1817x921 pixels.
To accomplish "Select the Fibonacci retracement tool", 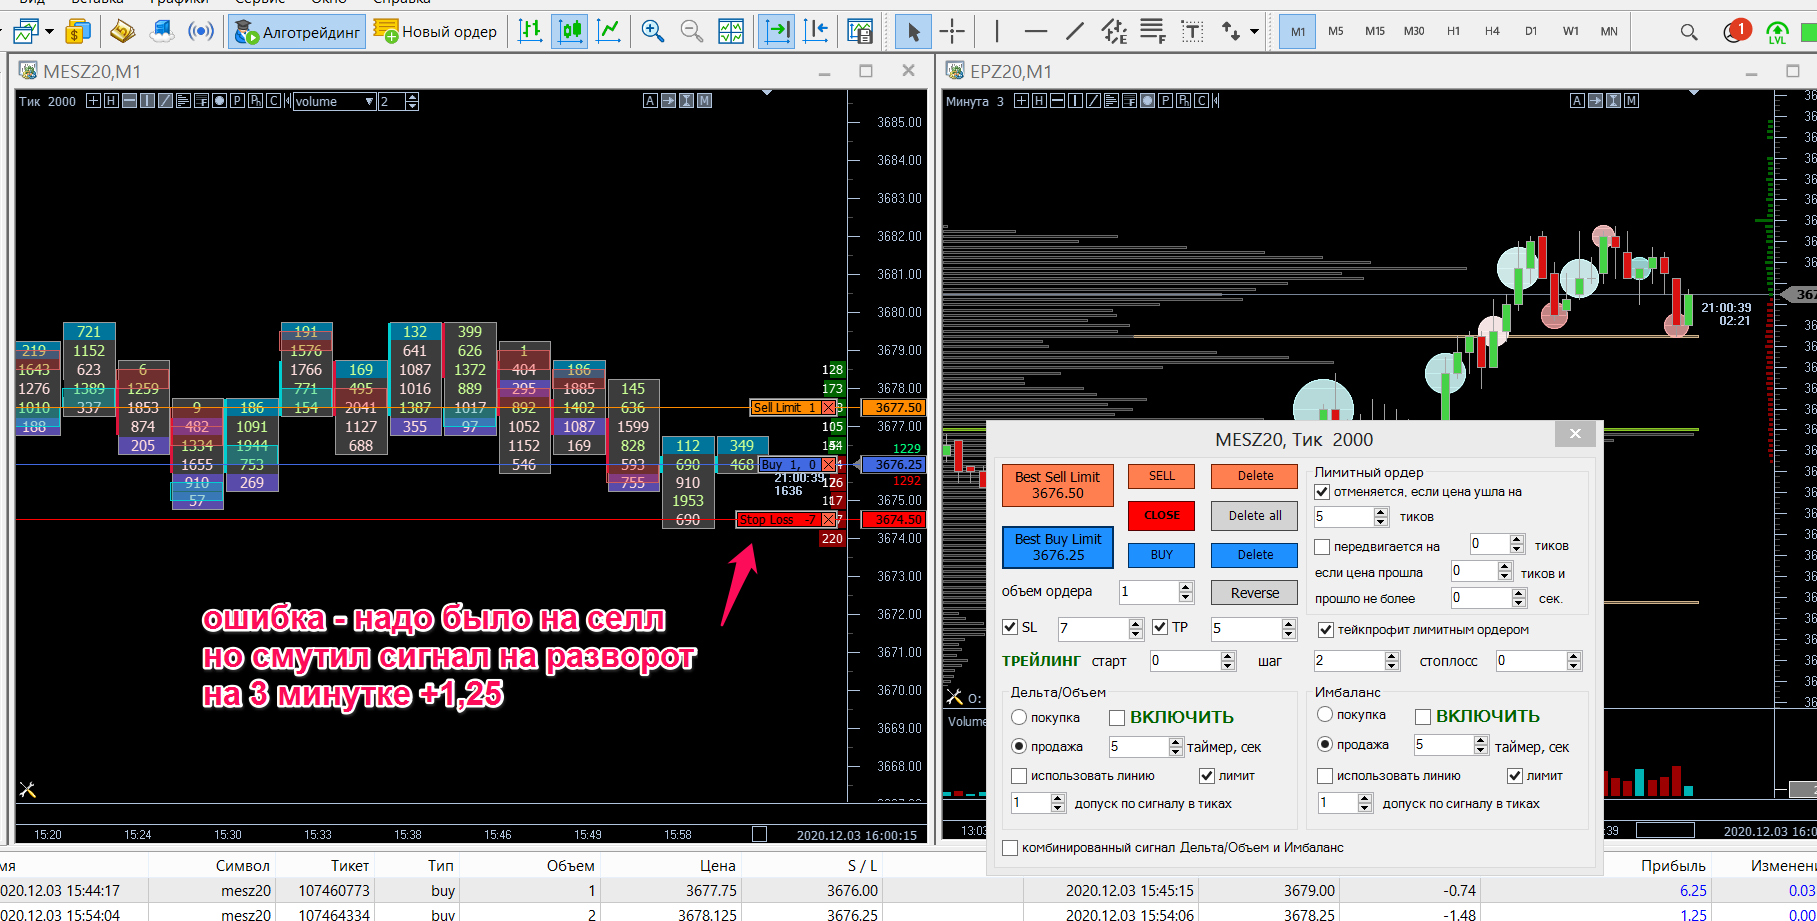I will click(1153, 32).
